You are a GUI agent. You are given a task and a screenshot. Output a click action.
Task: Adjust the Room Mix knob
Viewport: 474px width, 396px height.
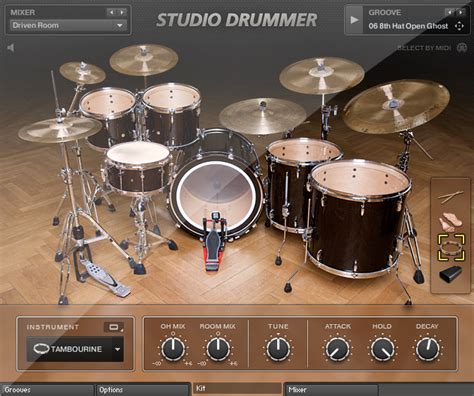coord(218,349)
